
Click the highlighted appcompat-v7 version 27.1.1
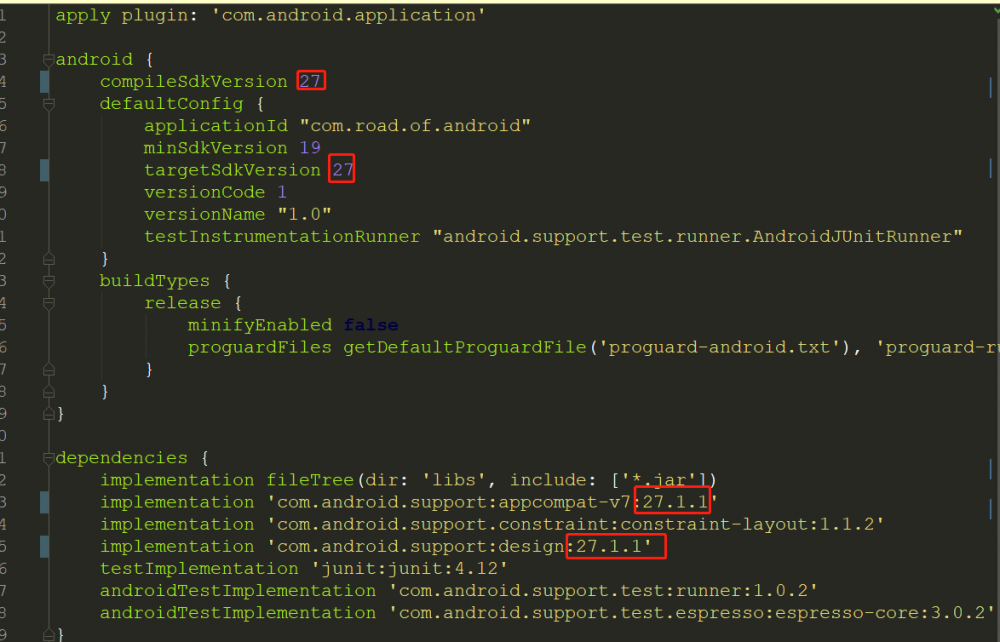pyautogui.click(x=672, y=501)
